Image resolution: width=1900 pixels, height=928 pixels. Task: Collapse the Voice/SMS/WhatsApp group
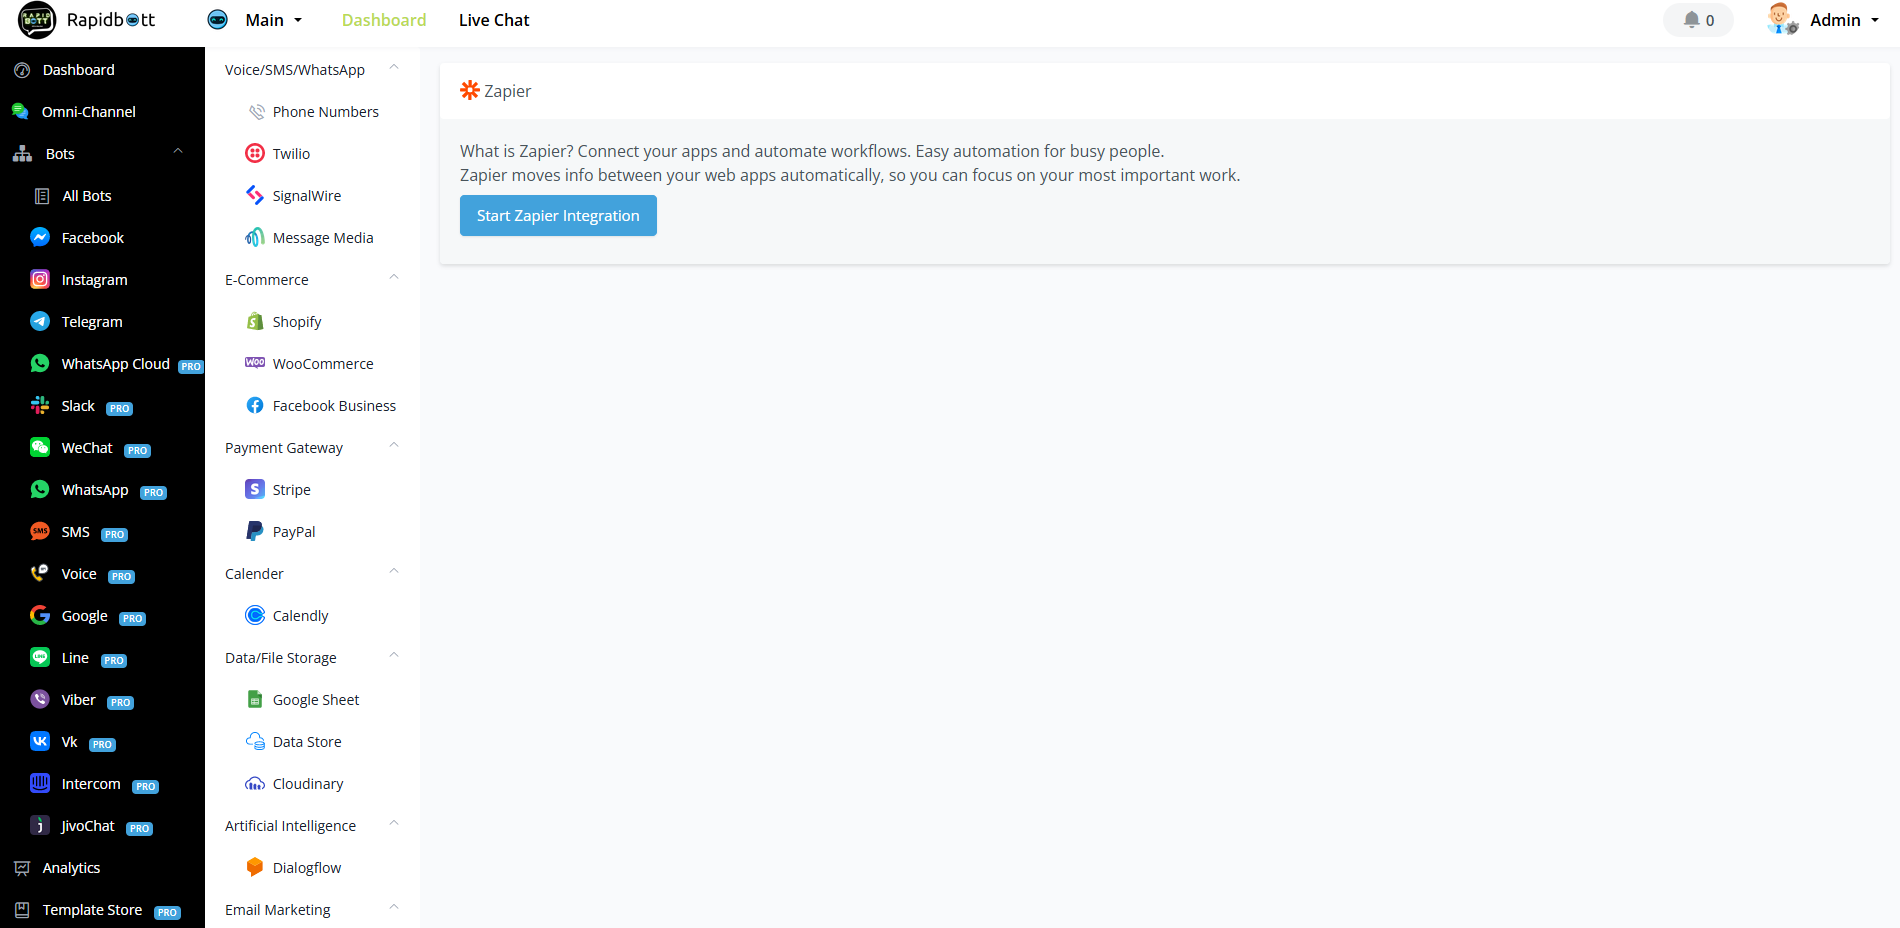tap(394, 68)
